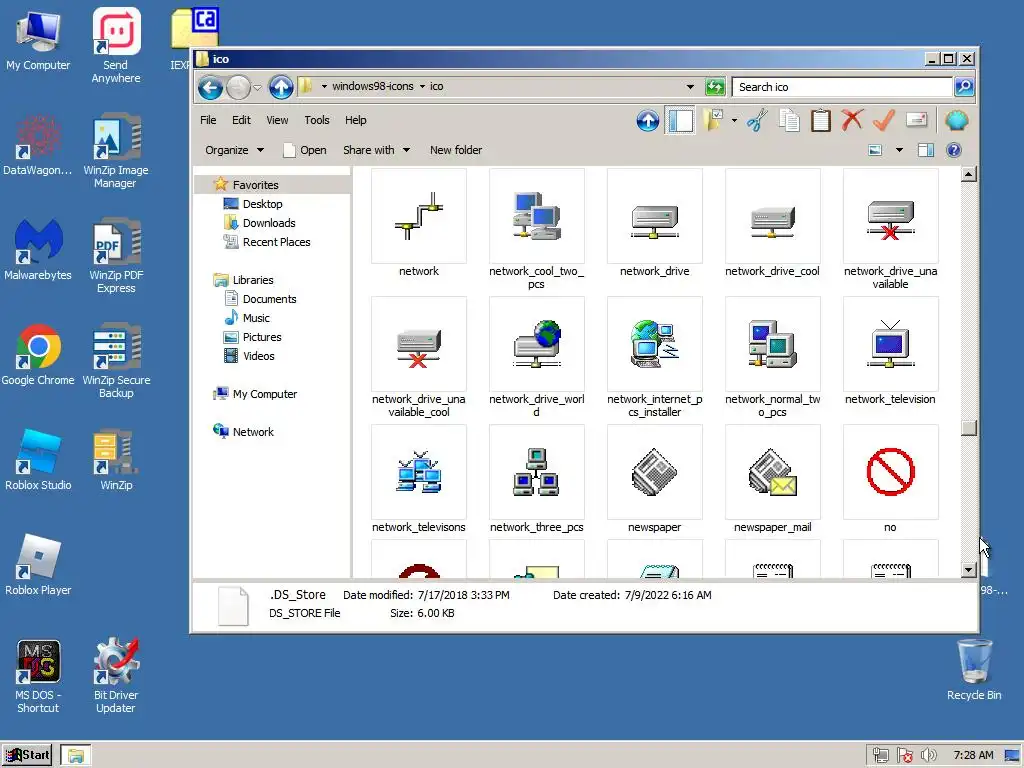1024x768 pixels.
Task: Select the network_cool_two_pcs file
Action: 536,229
